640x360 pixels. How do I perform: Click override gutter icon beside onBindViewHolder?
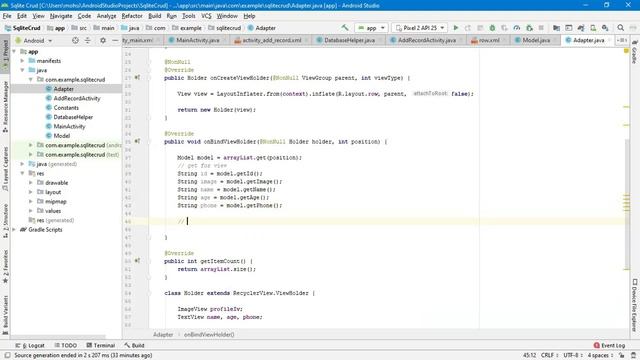(x=138, y=141)
